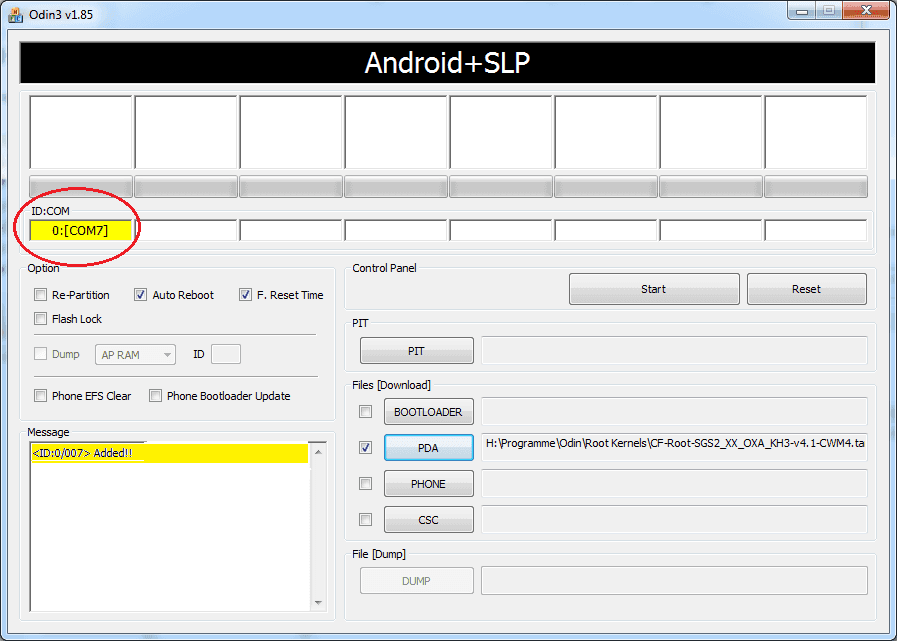
Task: Select the <ID:0/007> Added!! message line
Action: (x=169, y=453)
